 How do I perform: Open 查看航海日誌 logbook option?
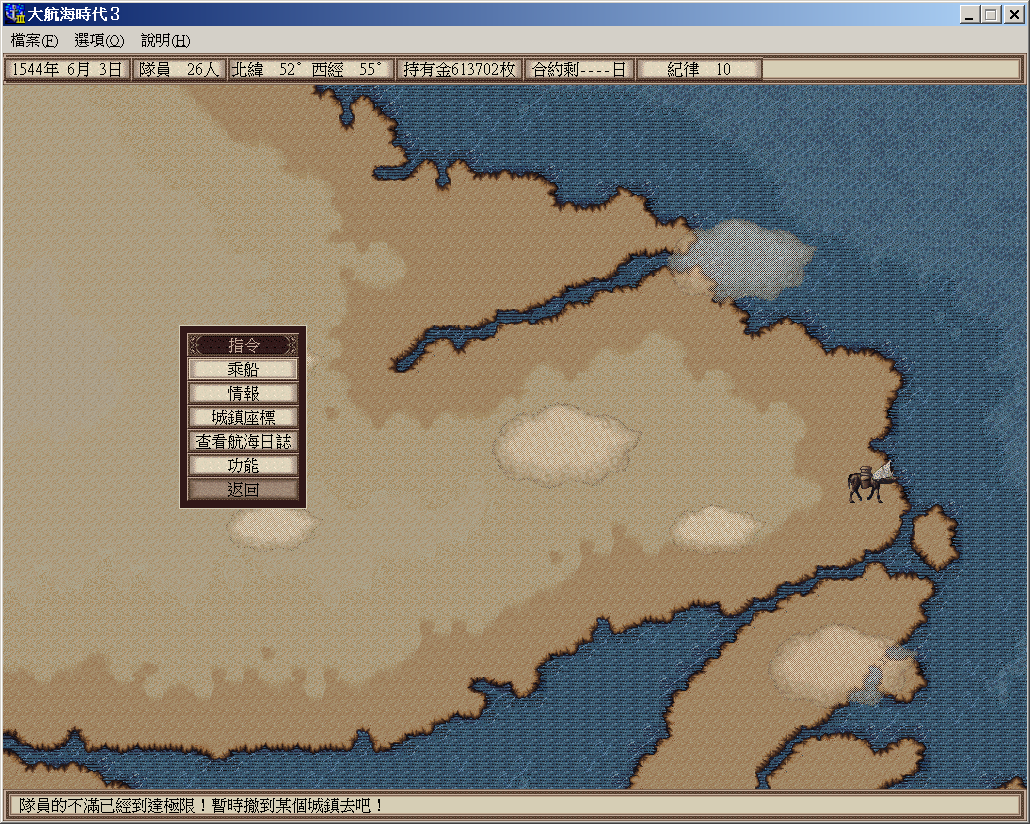[x=243, y=441]
